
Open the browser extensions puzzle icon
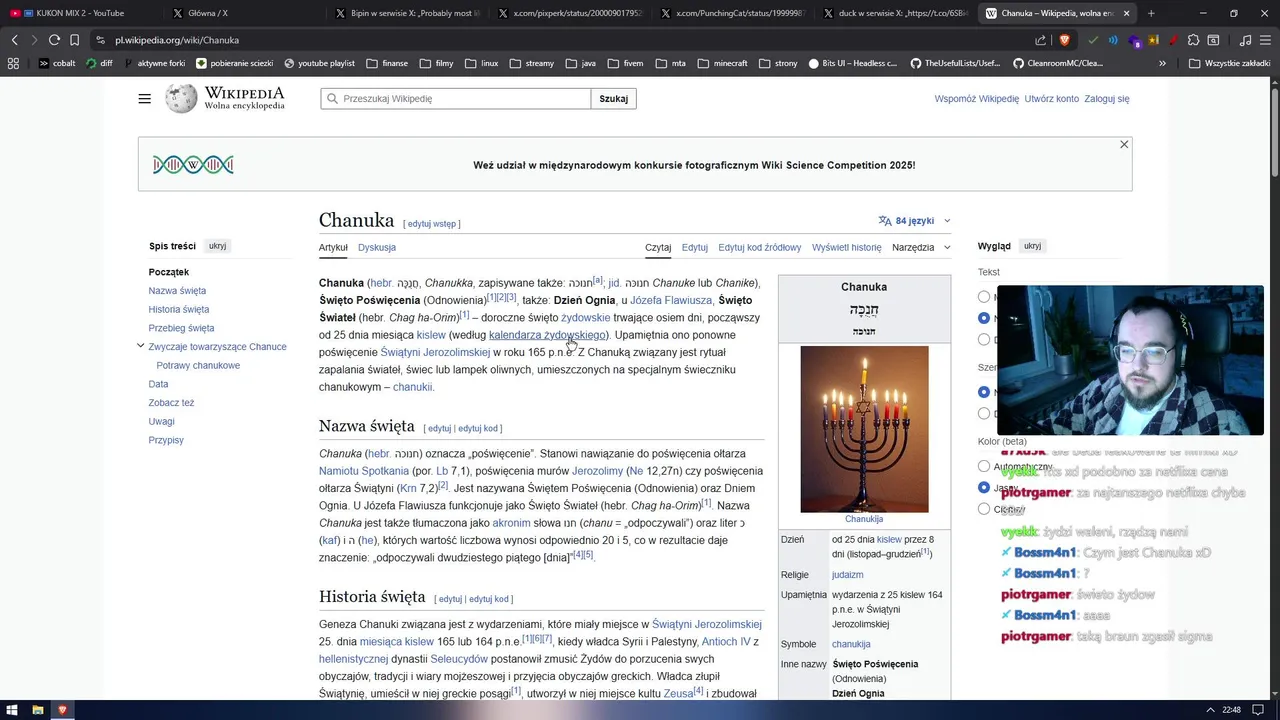click(x=1193, y=40)
